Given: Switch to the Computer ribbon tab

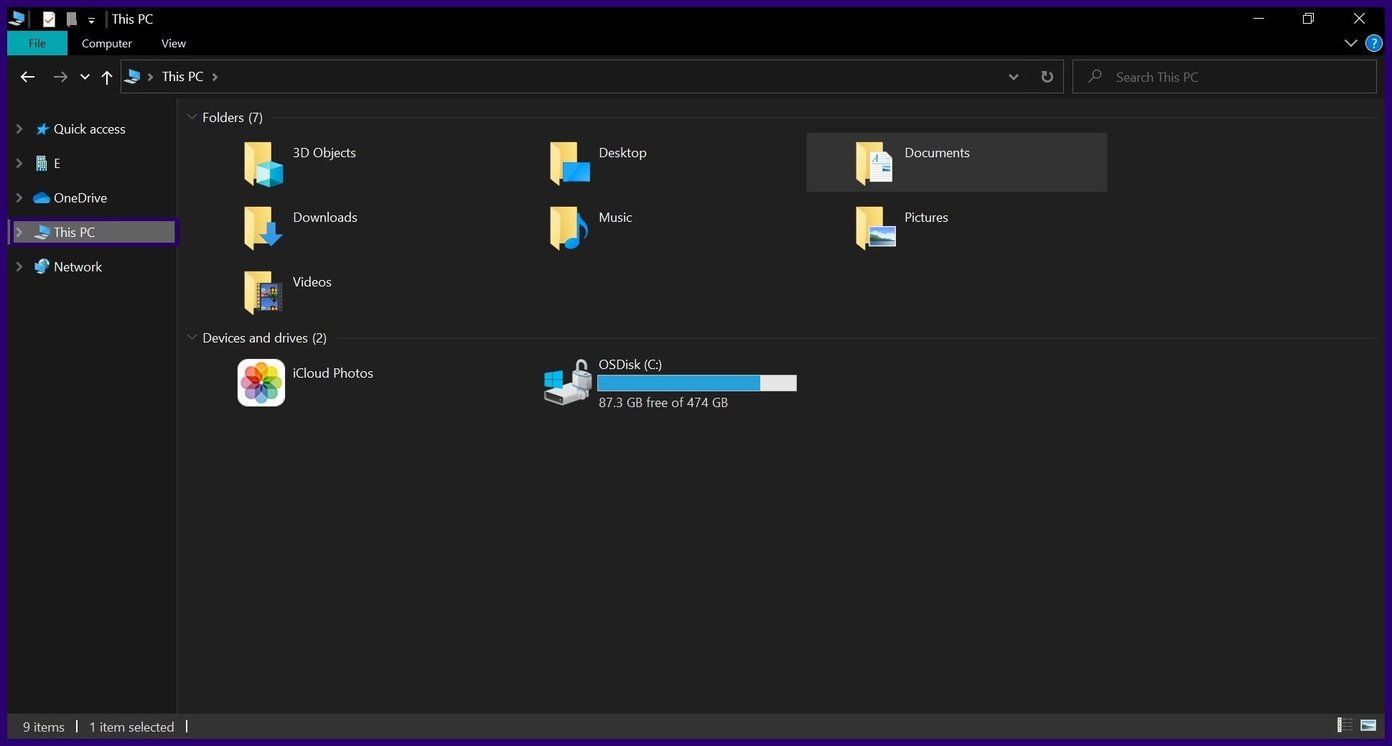Looking at the screenshot, I should point(105,43).
